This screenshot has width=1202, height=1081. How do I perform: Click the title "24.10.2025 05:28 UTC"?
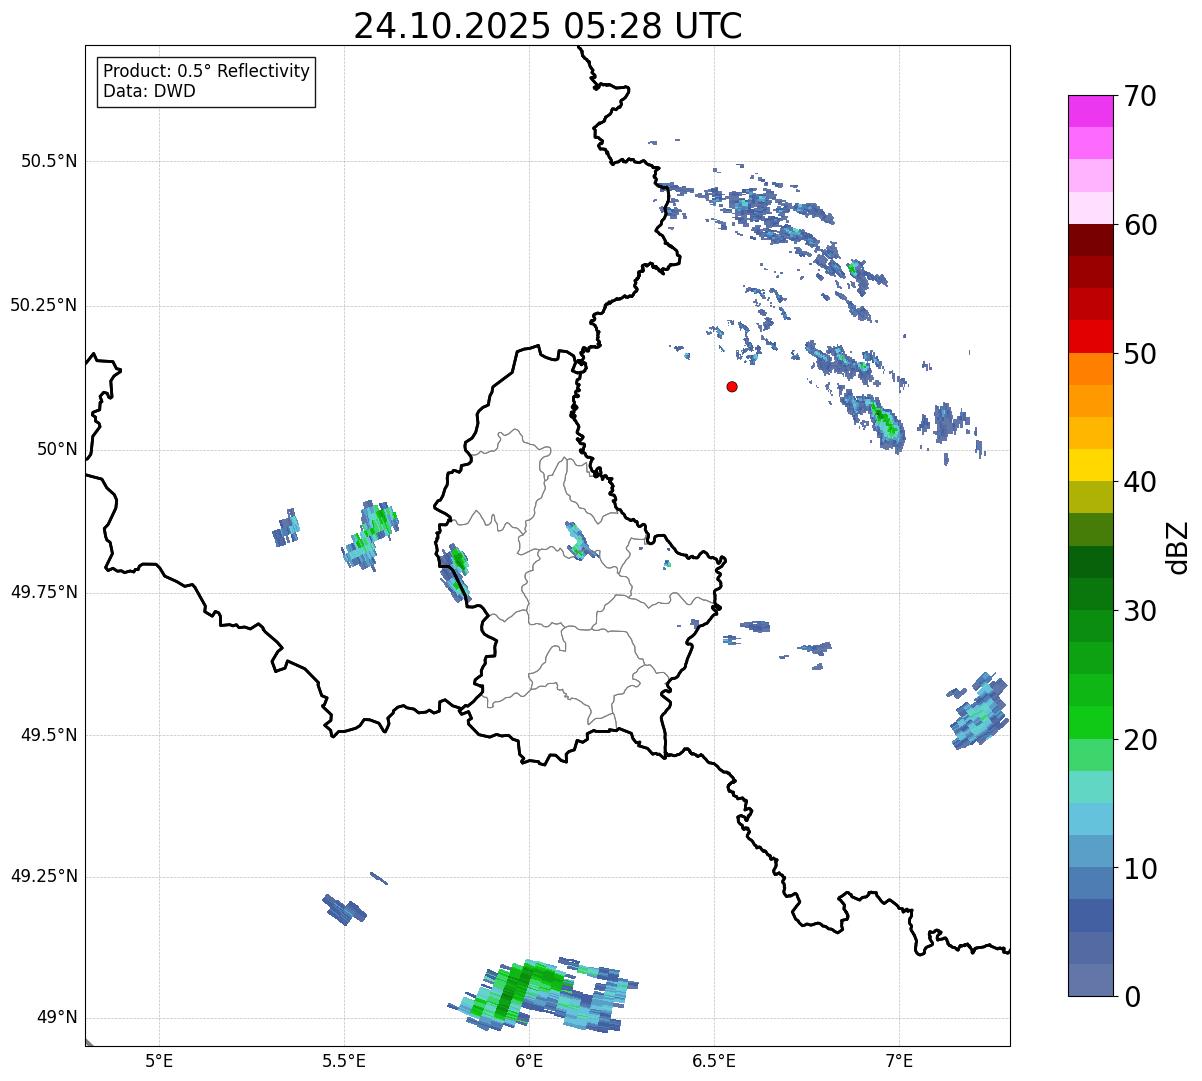tap(548, 26)
